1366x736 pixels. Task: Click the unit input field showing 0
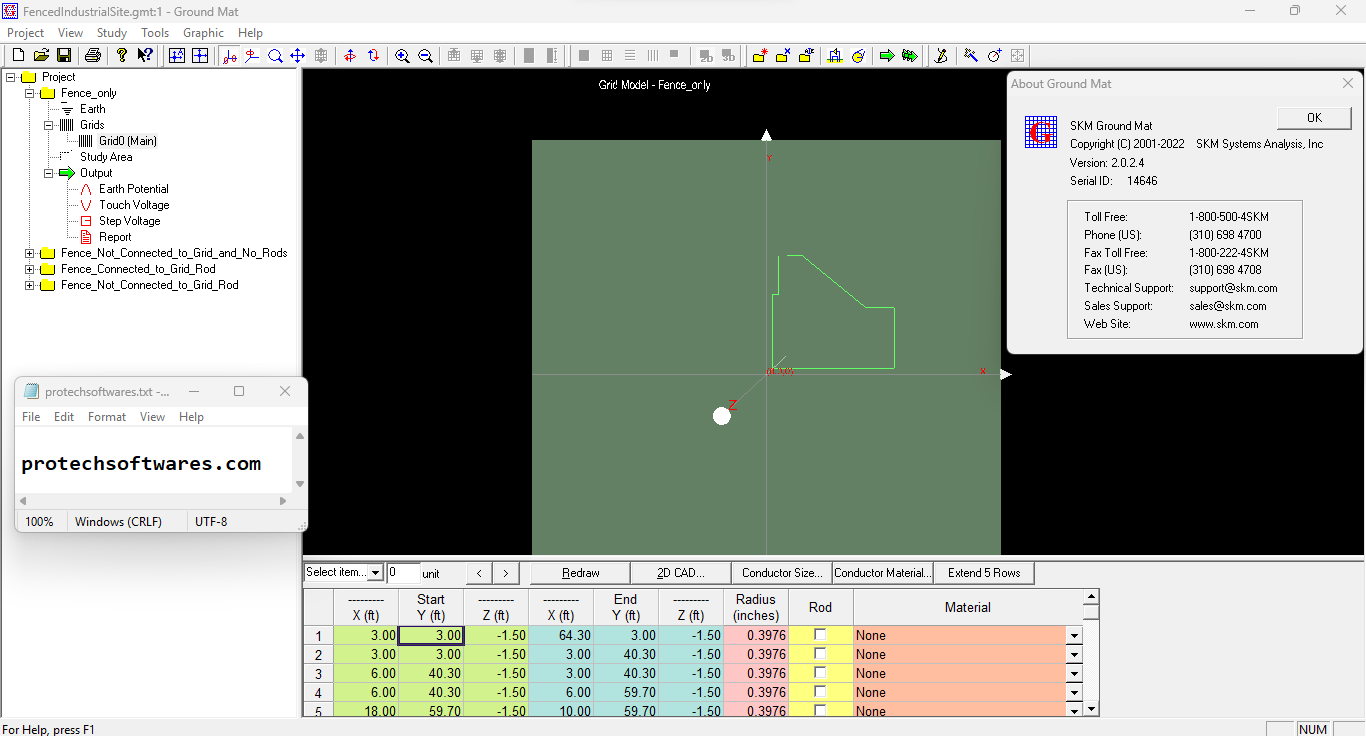pyautogui.click(x=403, y=573)
